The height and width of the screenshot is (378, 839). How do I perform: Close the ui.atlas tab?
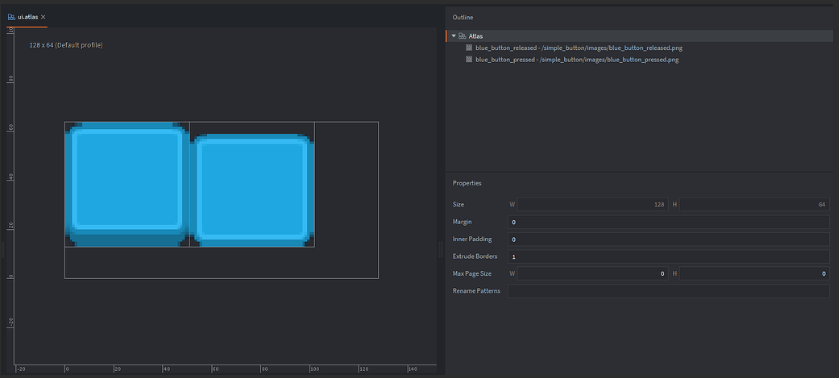pyautogui.click(x=43, y=17)
